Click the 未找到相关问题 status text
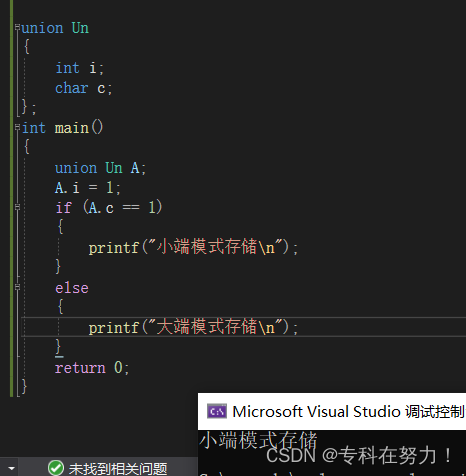 (x=118, y=469)
